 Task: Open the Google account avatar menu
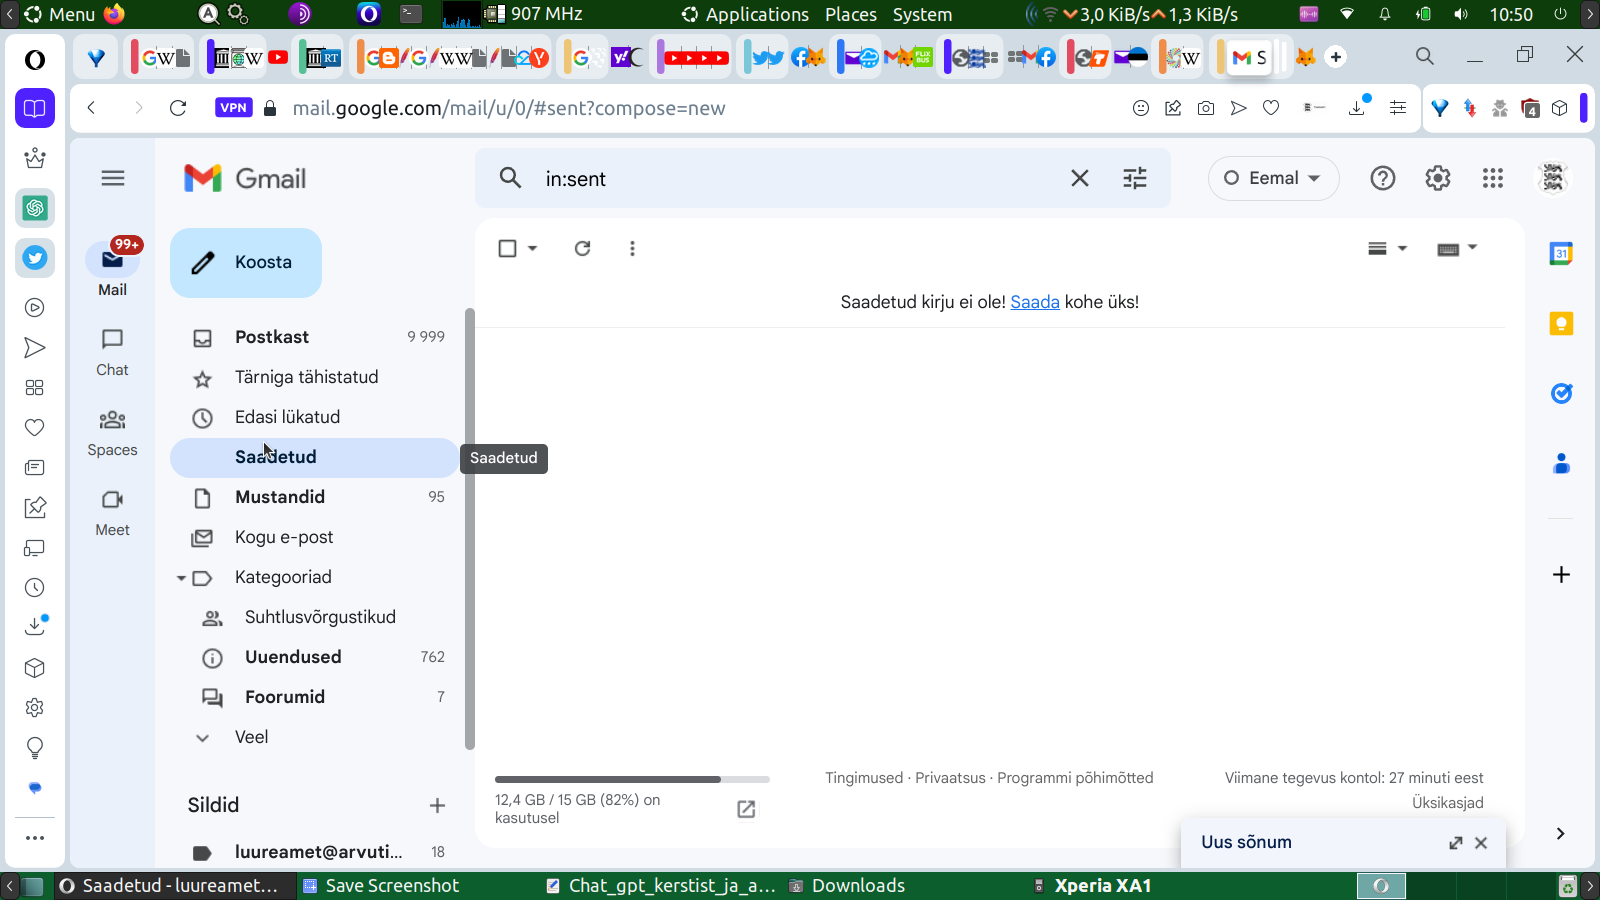[1553, 178]
